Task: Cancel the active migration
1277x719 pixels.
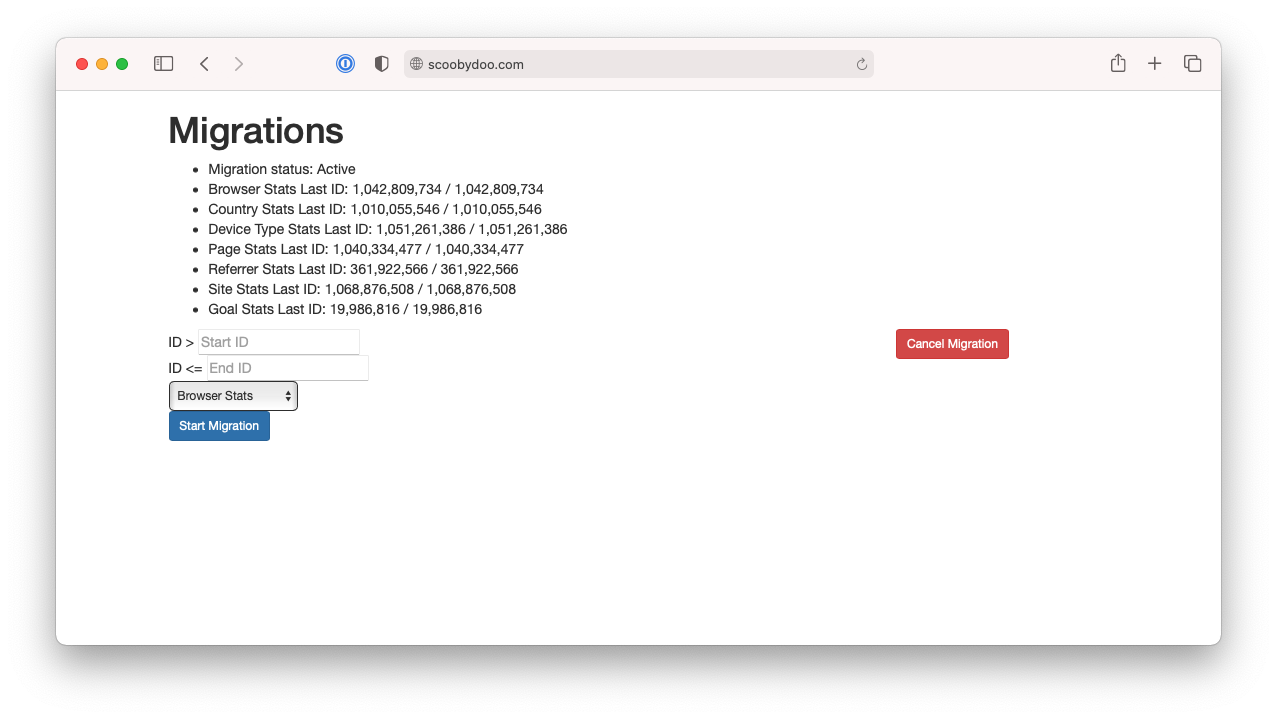Action: pyautogui.click(x=951, y=343)
